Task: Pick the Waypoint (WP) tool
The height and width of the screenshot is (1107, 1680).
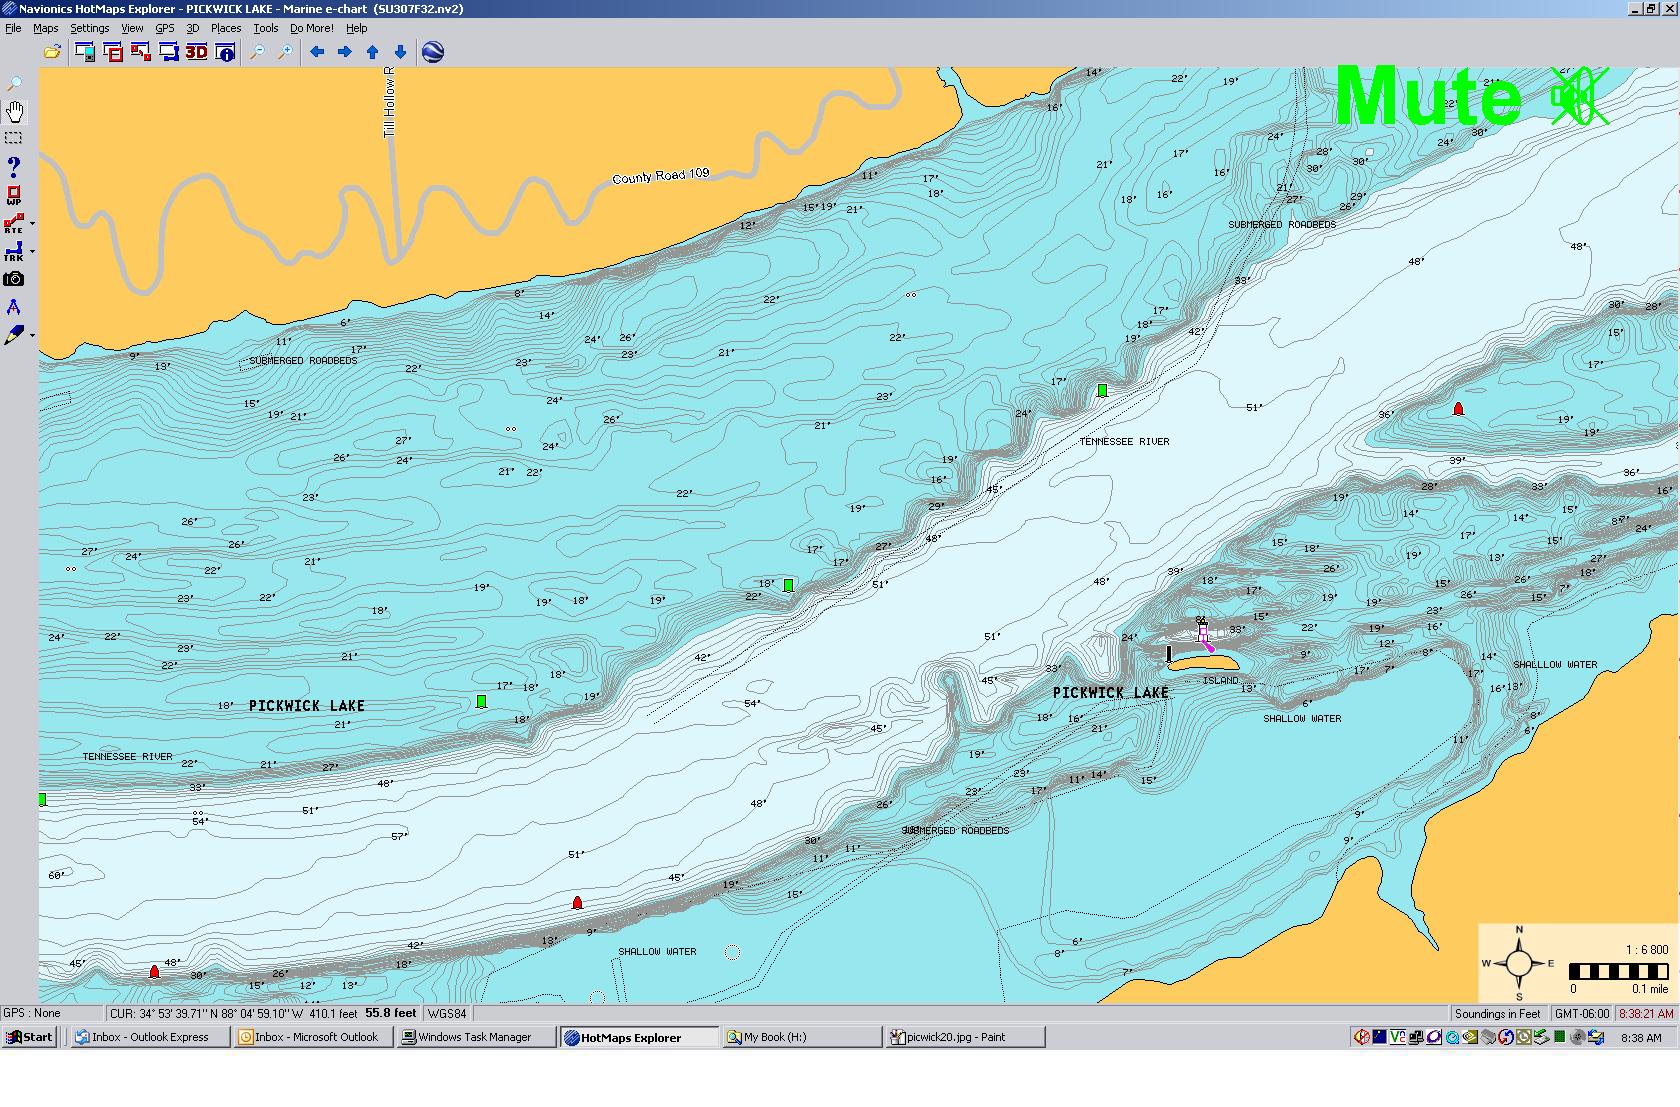Action: [14, 195]
